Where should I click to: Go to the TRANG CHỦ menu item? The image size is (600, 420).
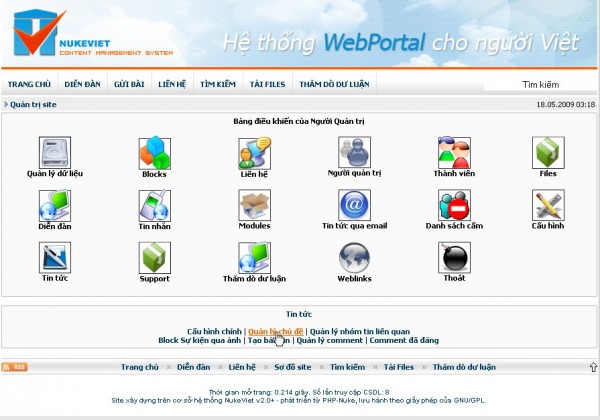[x=29, y=84]
